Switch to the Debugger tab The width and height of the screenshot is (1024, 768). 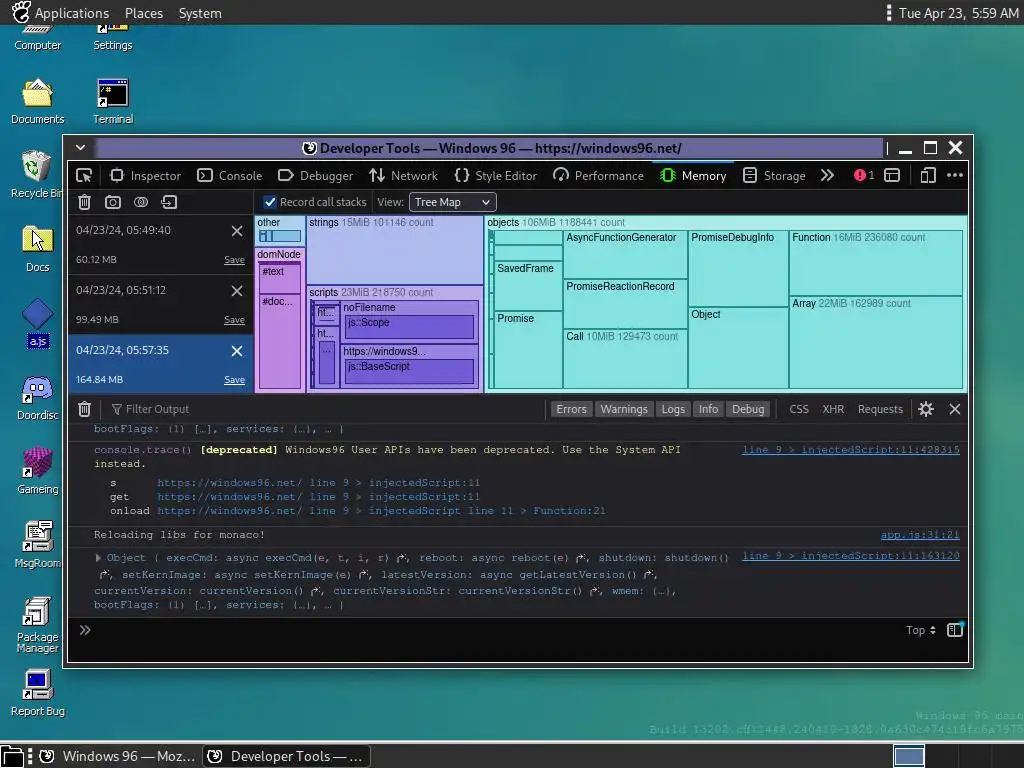click(316, 176)
